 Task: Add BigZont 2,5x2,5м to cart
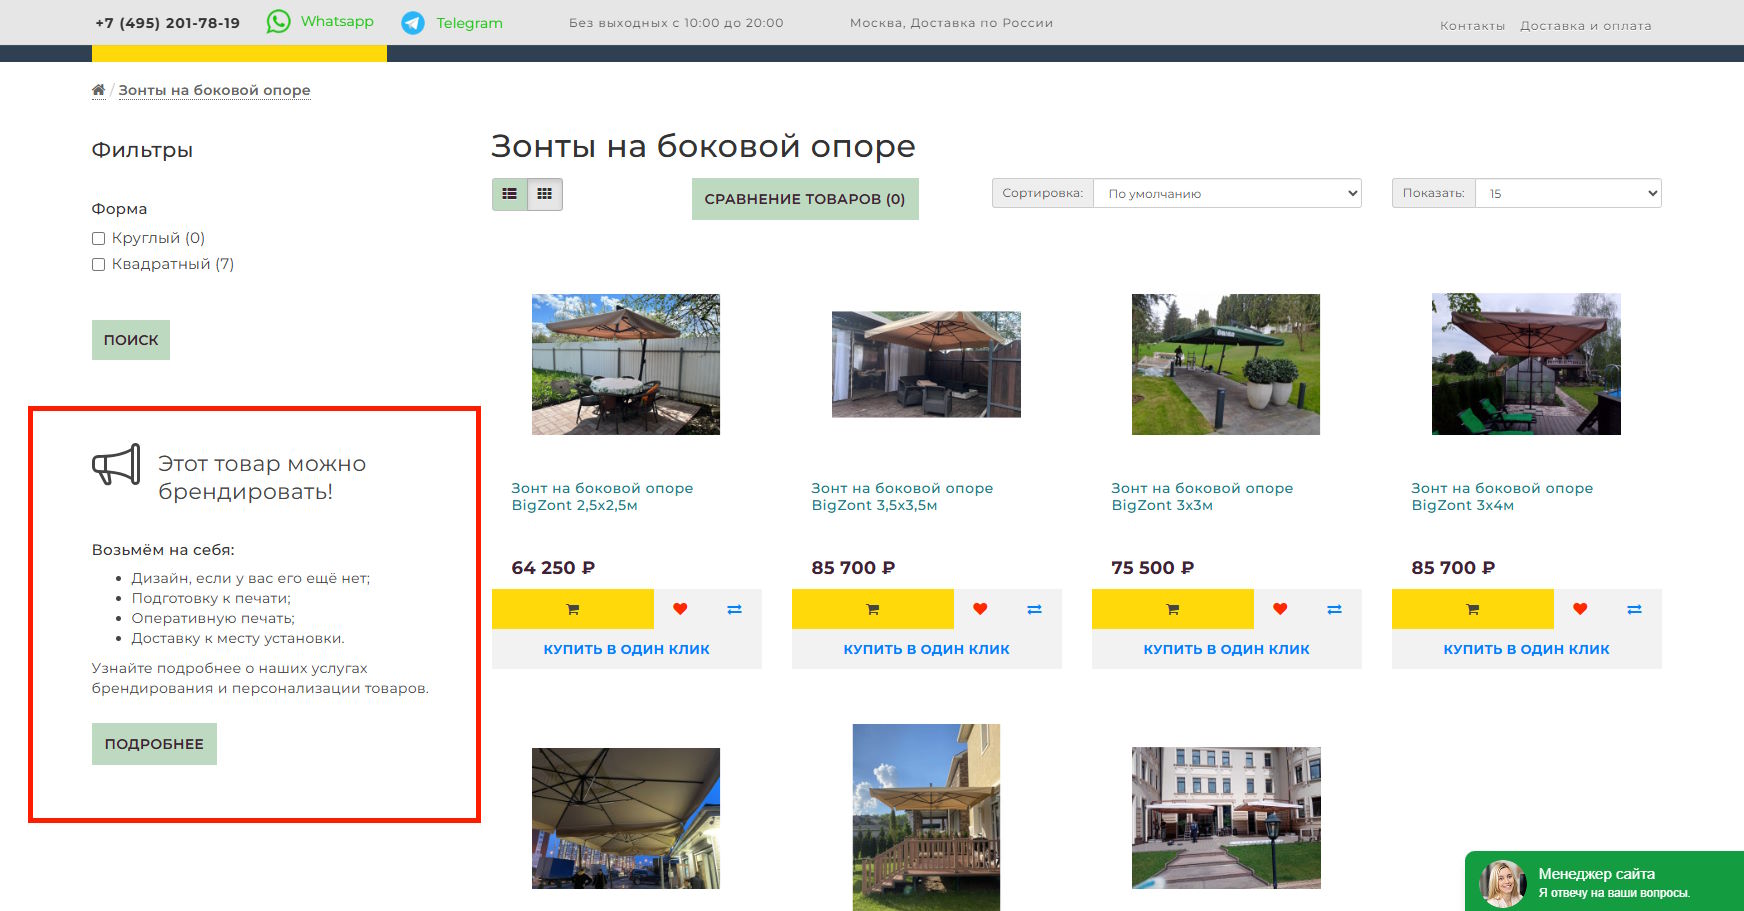pos(572,609)
